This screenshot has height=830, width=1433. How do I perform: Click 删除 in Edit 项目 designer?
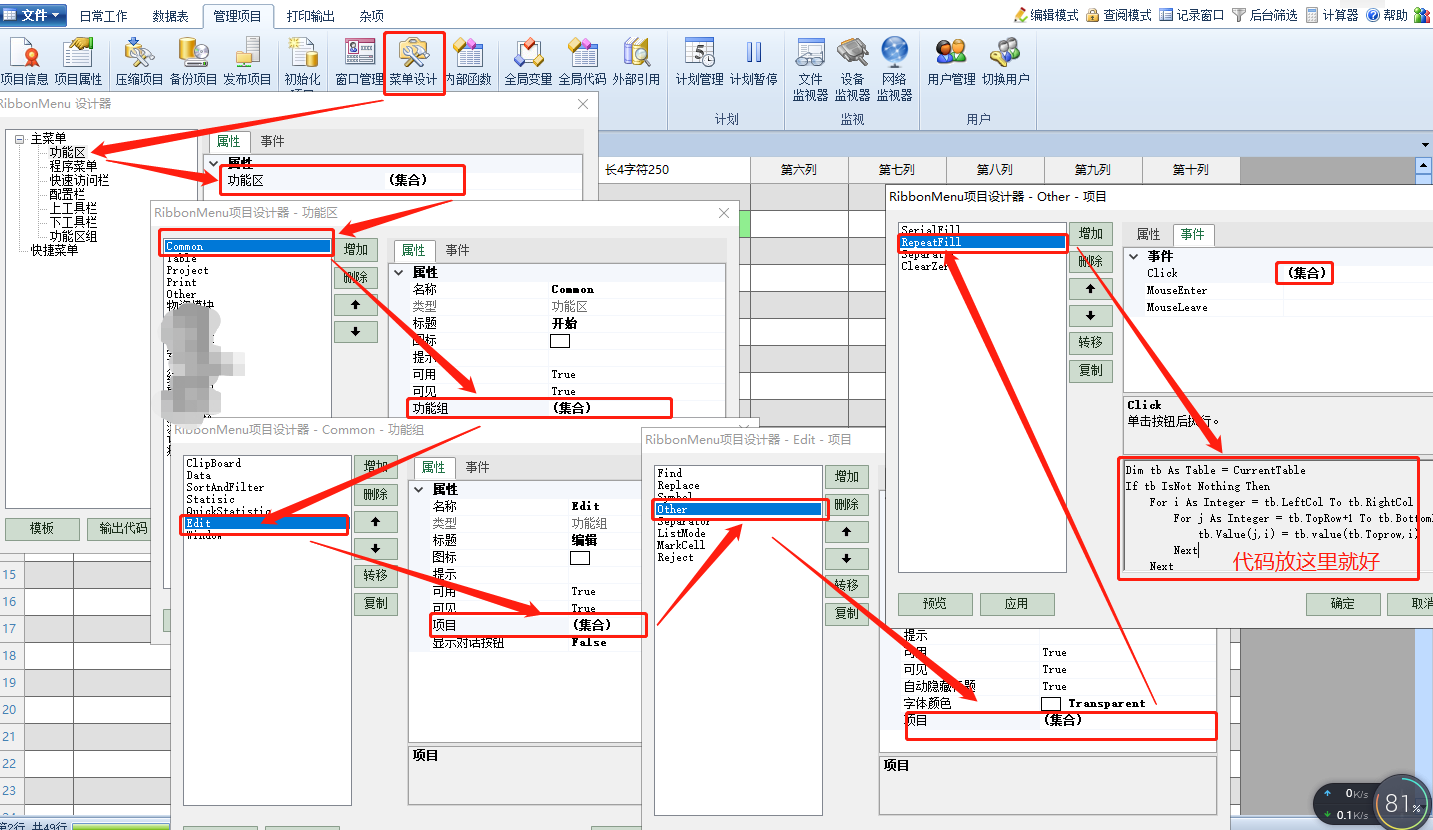(x=847, y=505)
